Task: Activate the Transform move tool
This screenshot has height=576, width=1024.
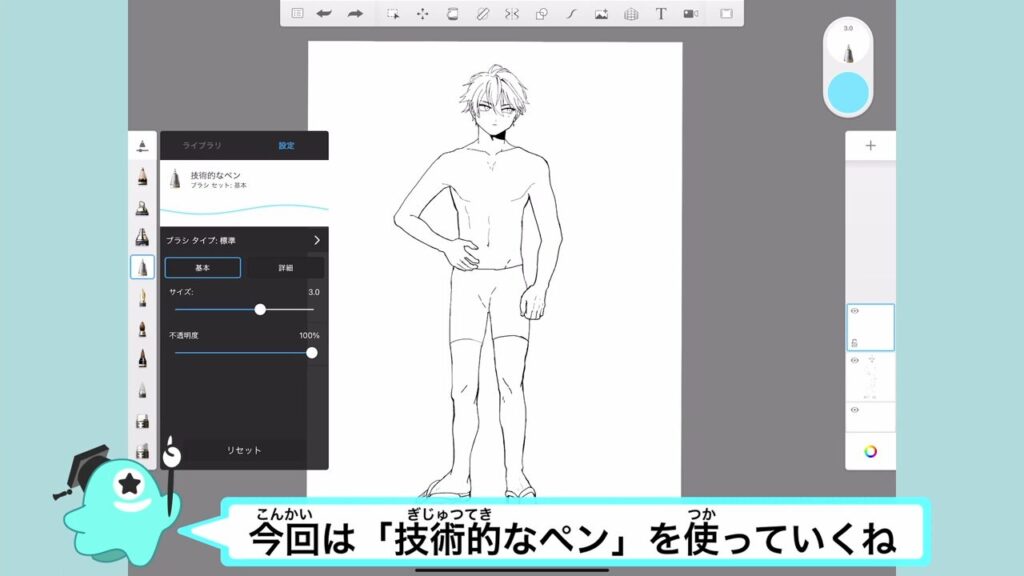Action: (422, 14)
